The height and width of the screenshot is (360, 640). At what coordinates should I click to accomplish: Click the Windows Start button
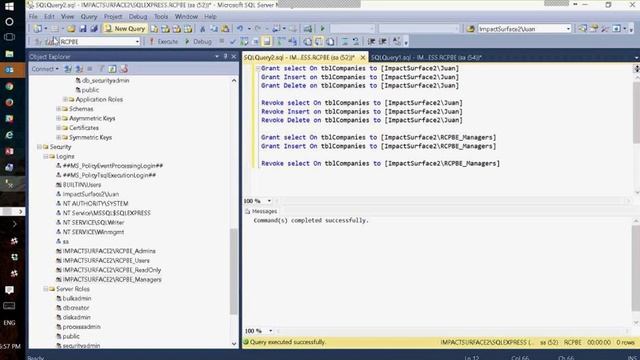pos(9,6)
